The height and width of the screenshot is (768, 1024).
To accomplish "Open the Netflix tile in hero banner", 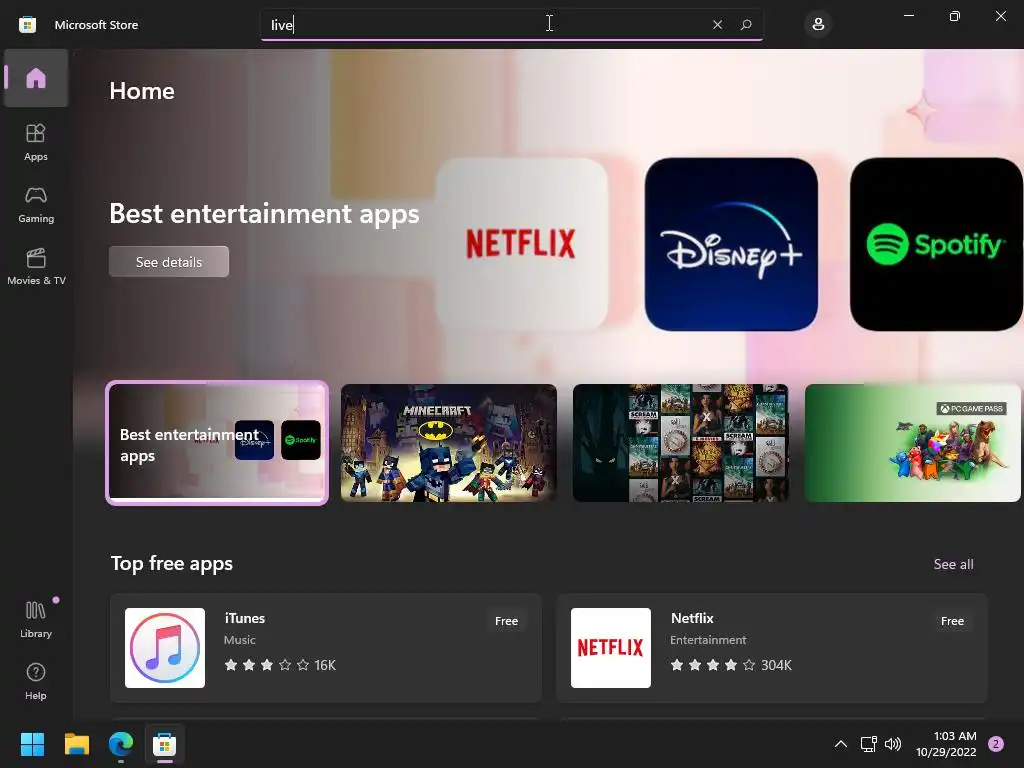I will pyautogui.click(x=521, y=244).
